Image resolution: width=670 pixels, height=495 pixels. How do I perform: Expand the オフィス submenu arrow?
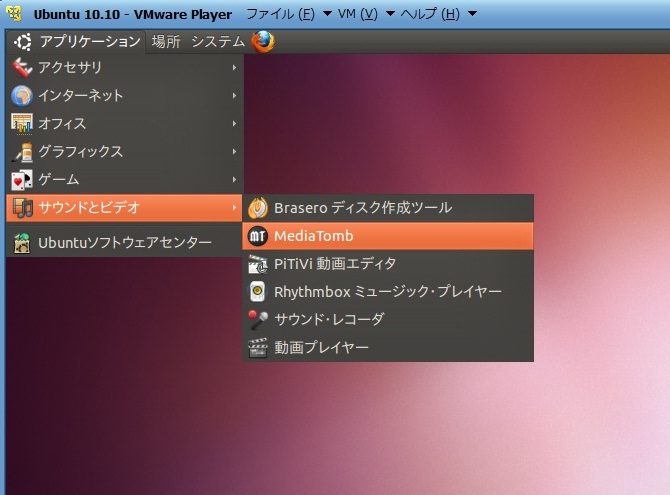point(234,124)
